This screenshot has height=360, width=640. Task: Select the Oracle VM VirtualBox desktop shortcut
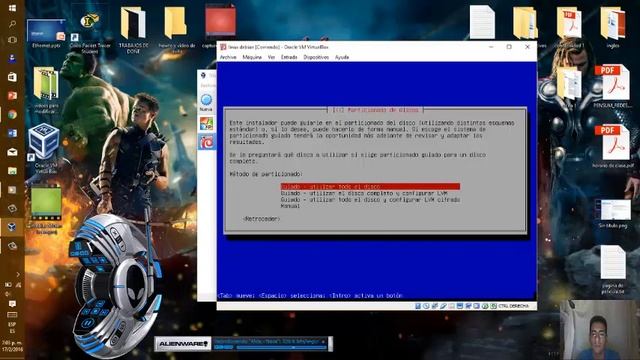pos(45,148)
